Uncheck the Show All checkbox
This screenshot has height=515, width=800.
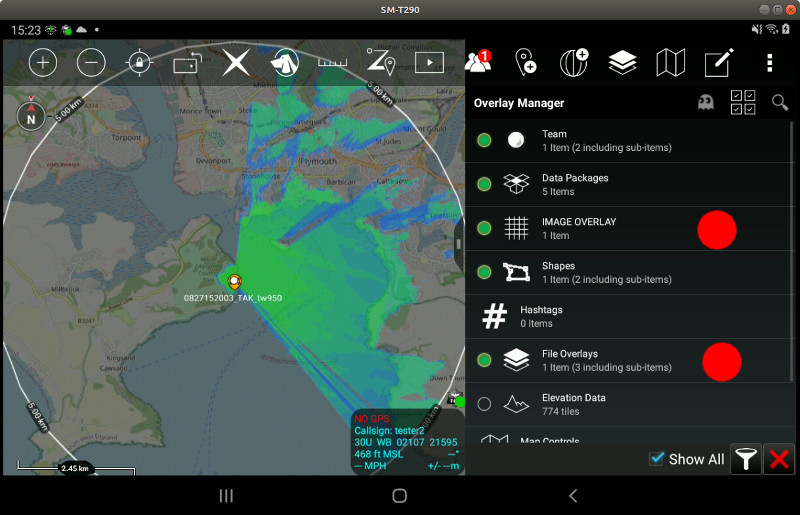[657, 459]
